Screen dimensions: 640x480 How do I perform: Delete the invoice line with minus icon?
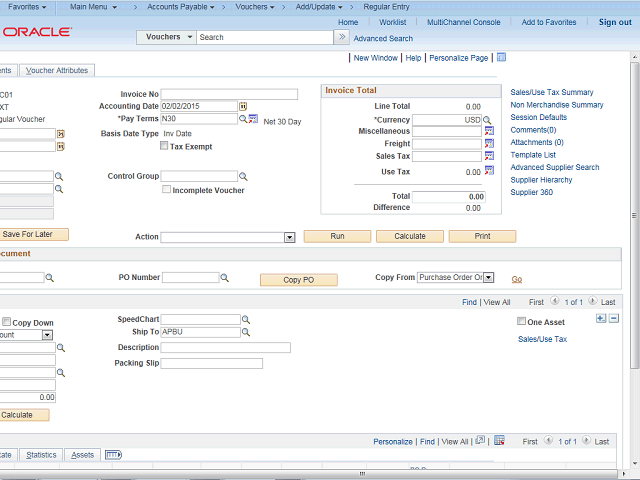[614, 319]
